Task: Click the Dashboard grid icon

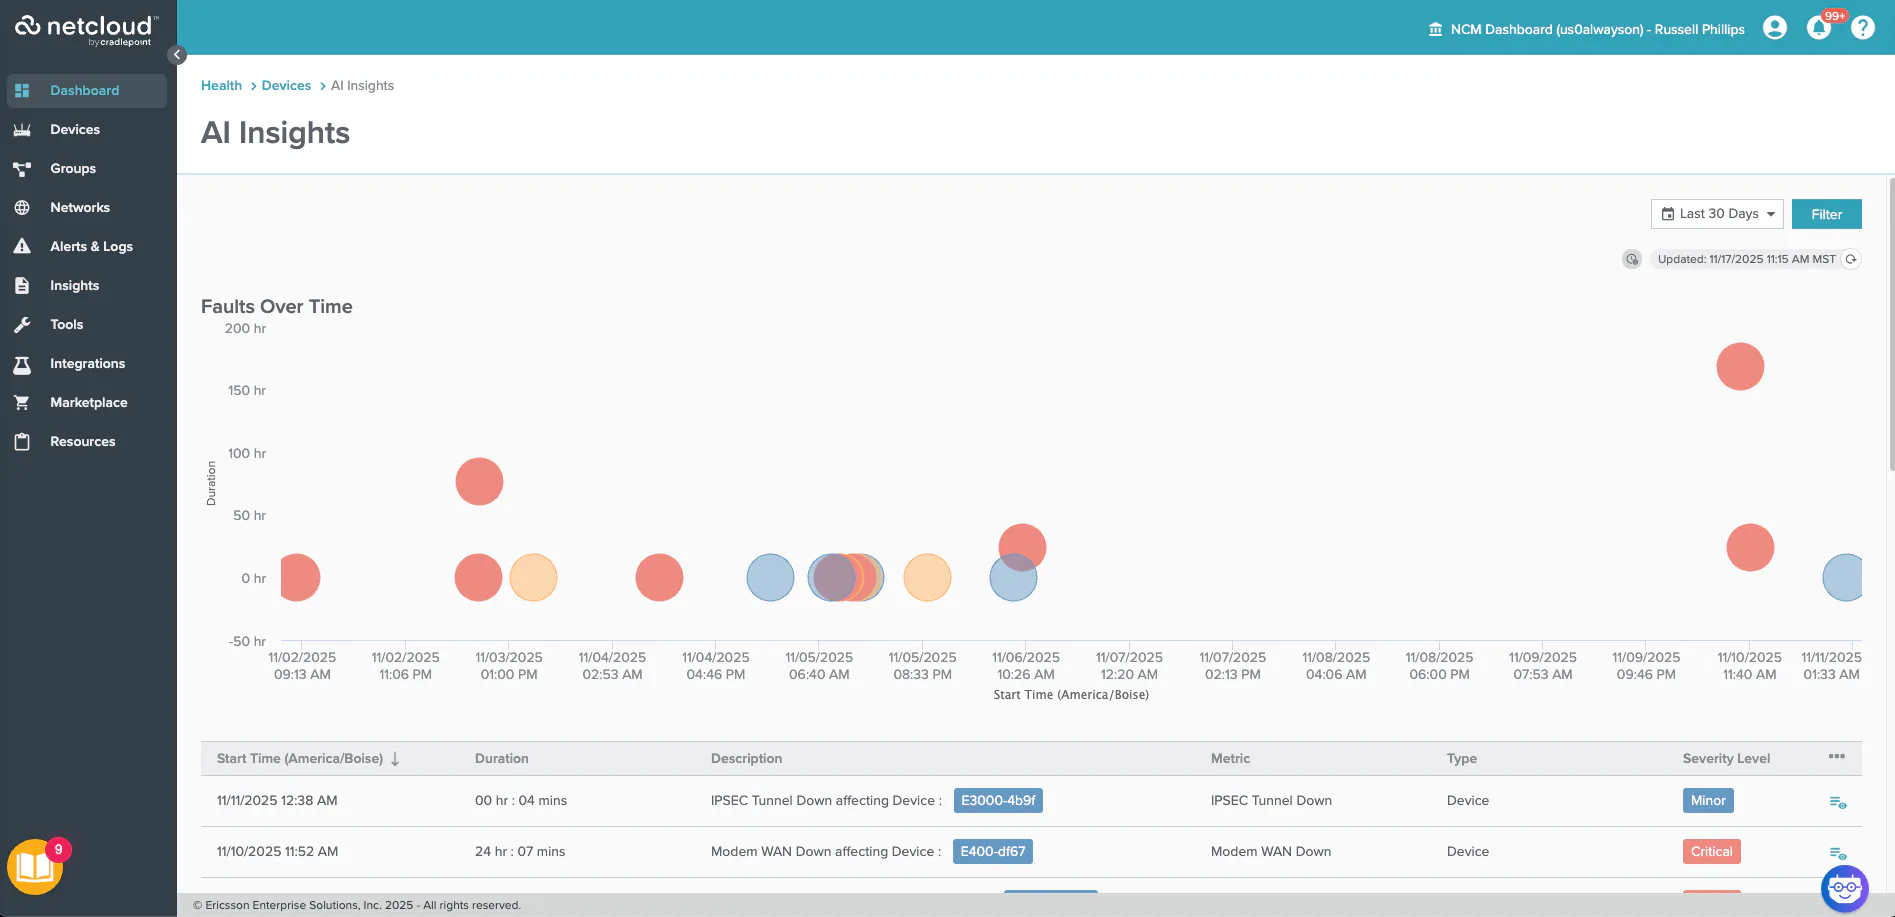Action: pyautogui.click(x=22, y=90)
